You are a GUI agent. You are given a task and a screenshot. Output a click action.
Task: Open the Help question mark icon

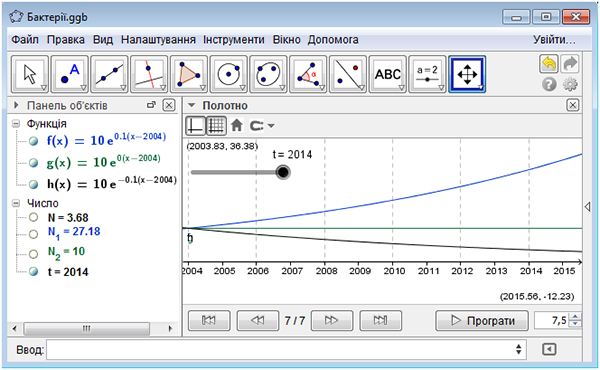(x=549, y=84)
